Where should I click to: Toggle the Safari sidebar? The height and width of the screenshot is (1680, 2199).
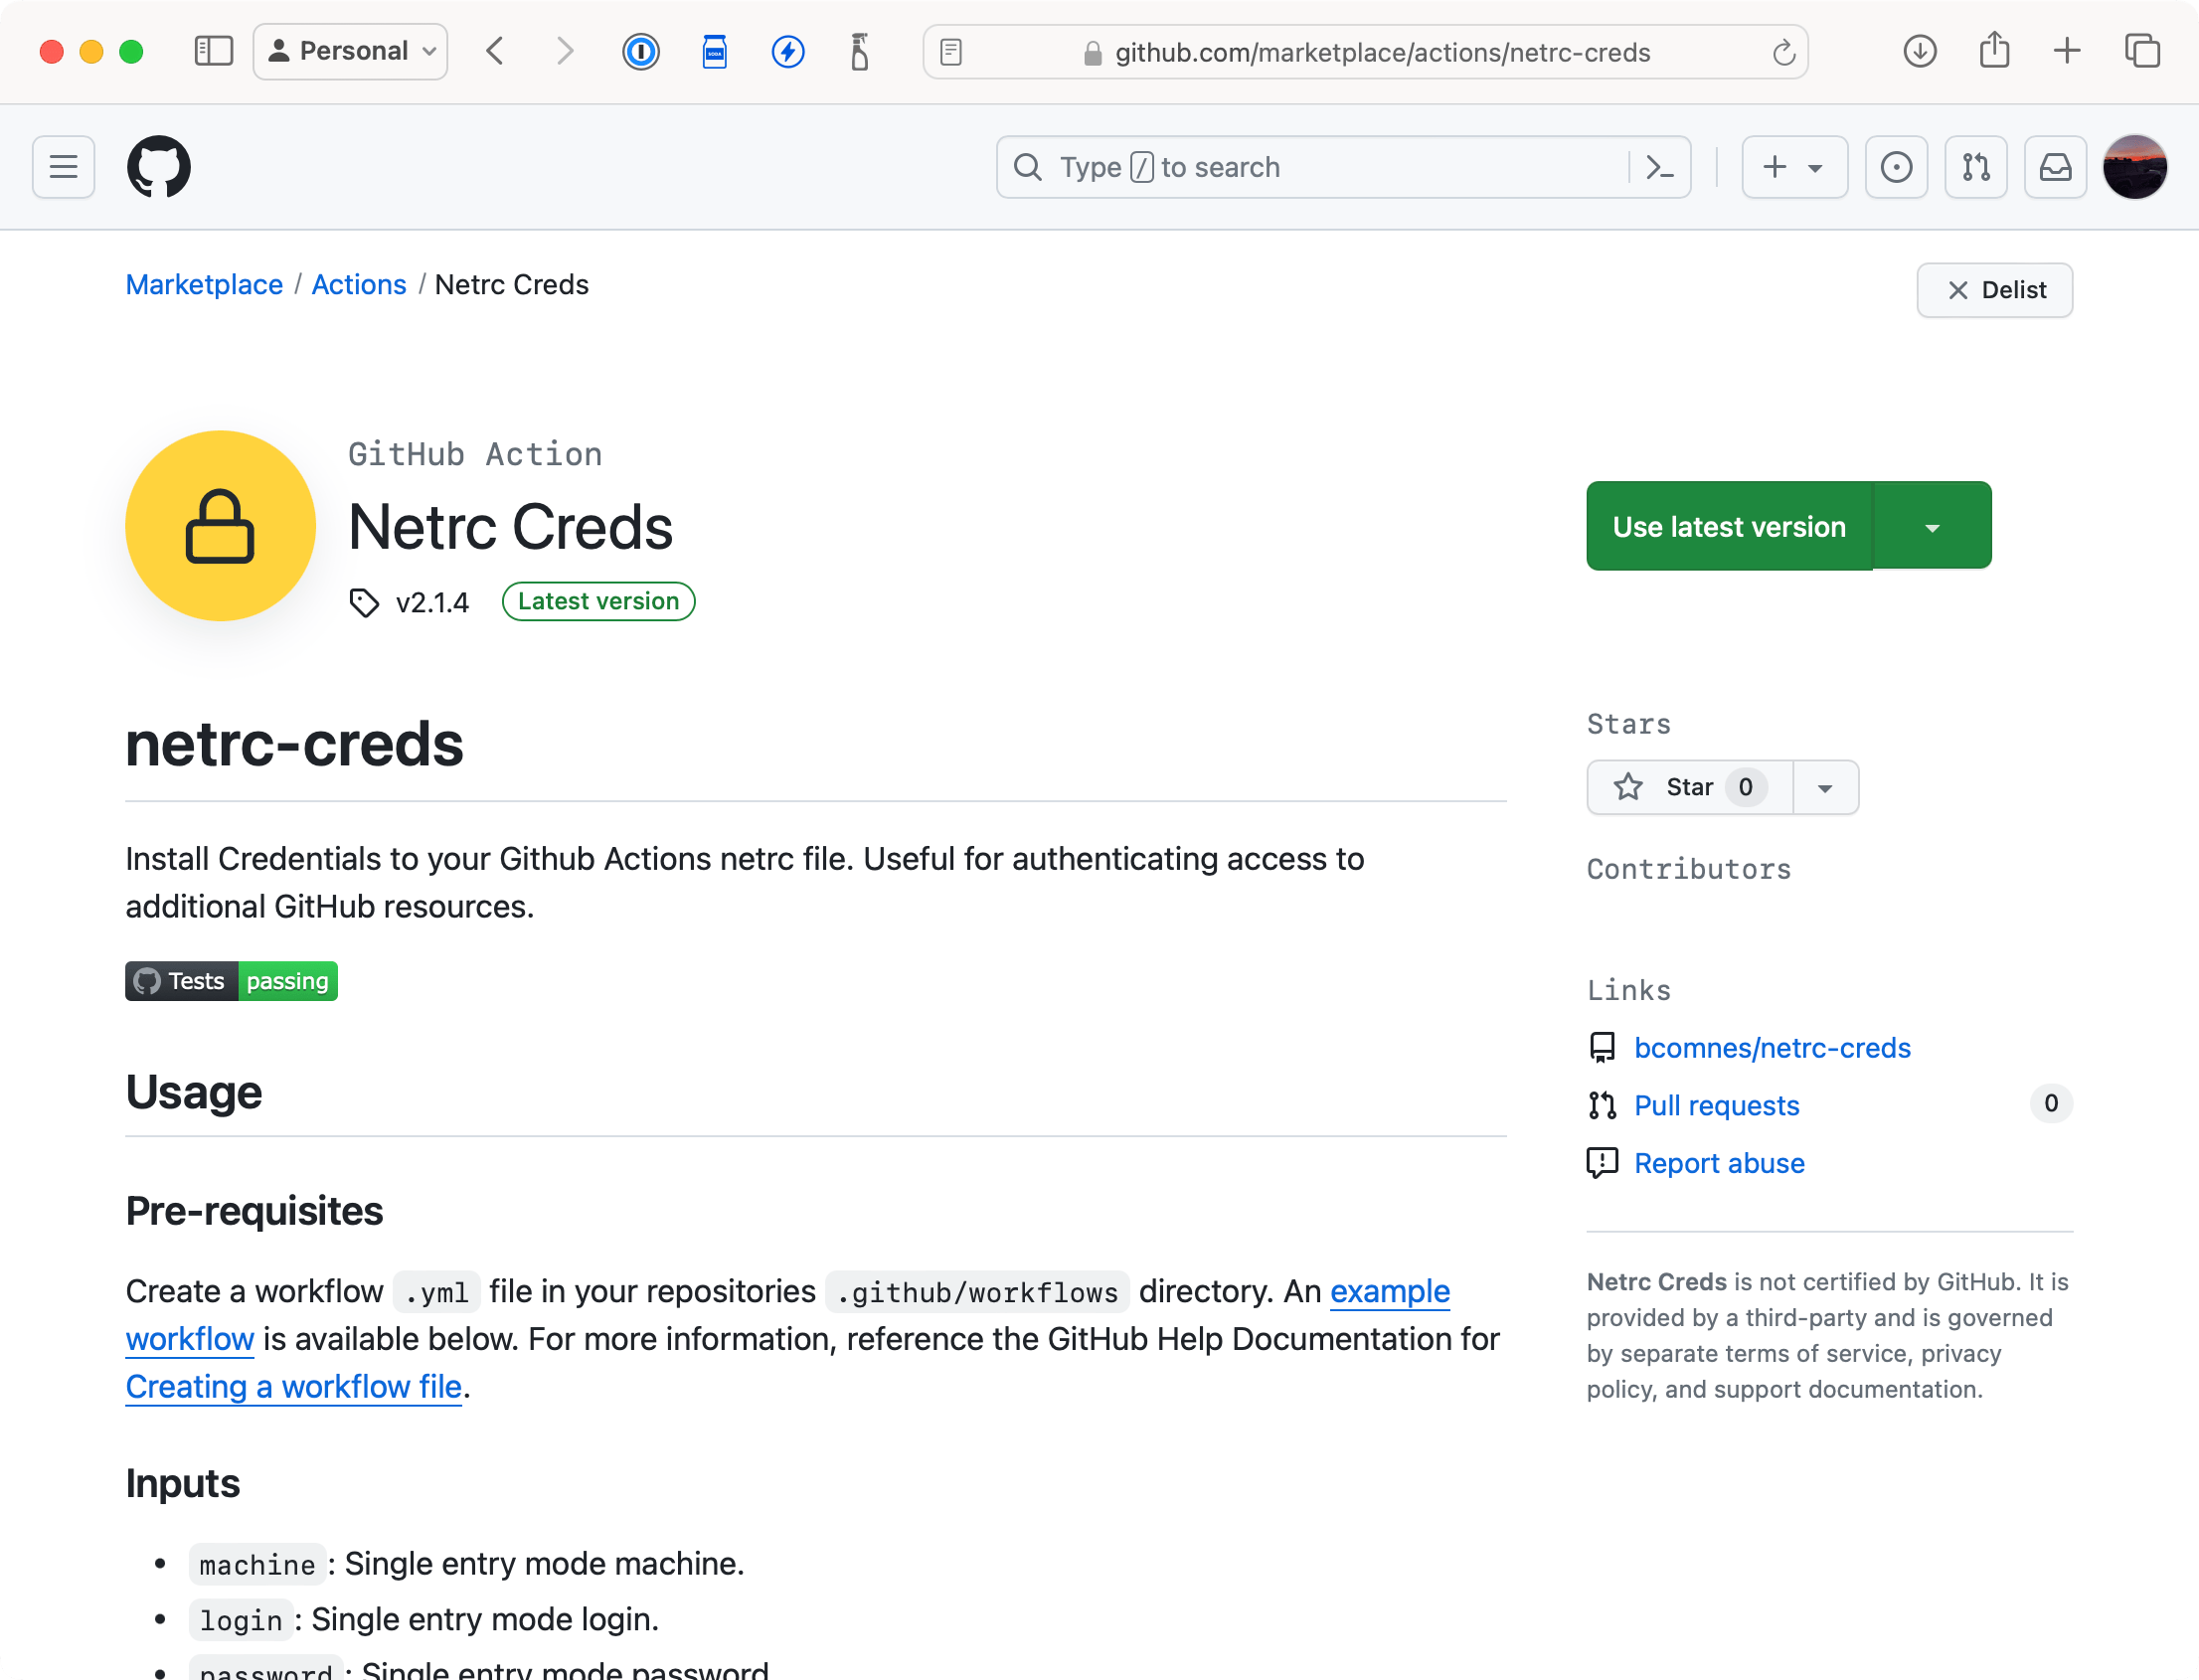tap(213, 51)
